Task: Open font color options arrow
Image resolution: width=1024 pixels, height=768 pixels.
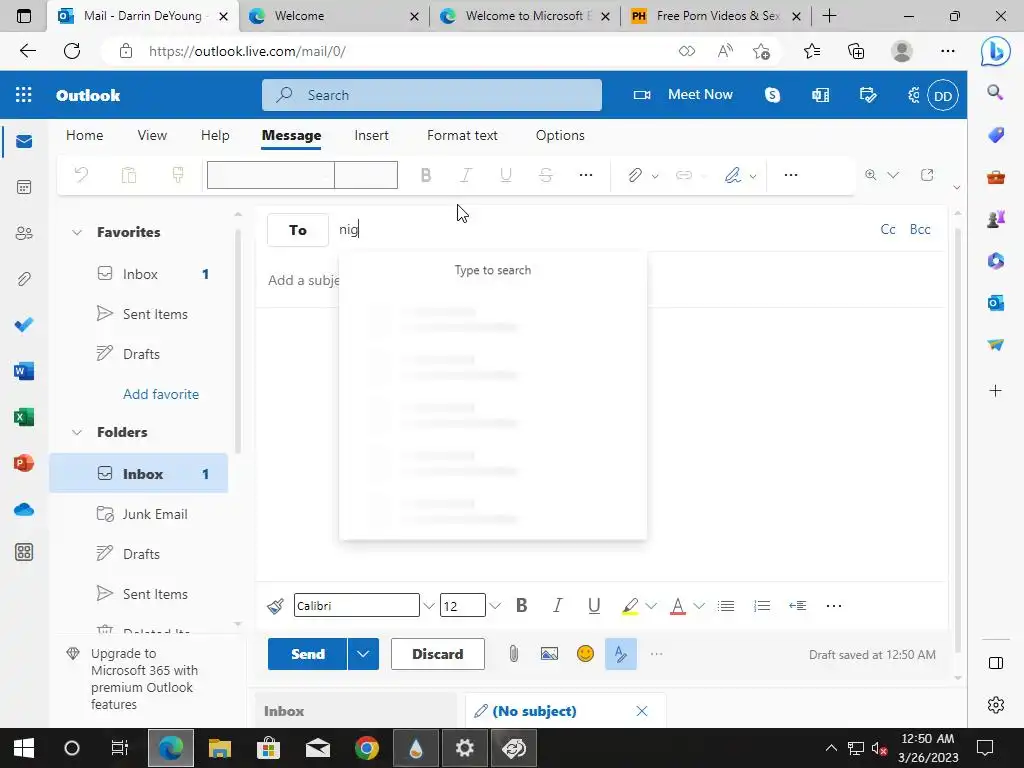Action: [x=699, y=606]
